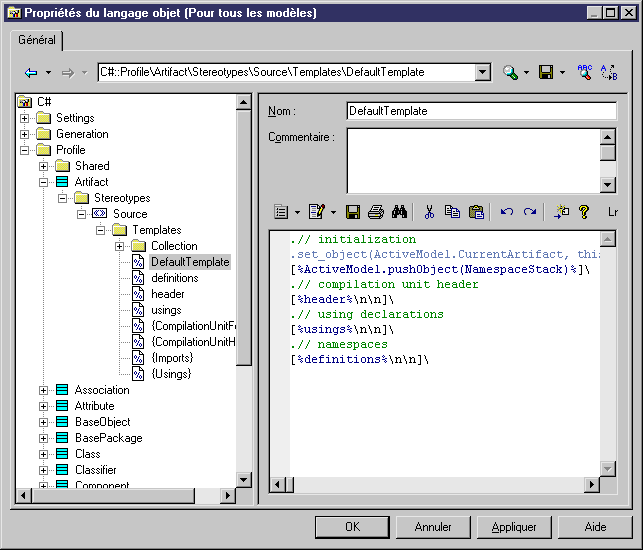Click the Save icon in editor toolbar
The image size is (643, 550).
coord(352,212)
